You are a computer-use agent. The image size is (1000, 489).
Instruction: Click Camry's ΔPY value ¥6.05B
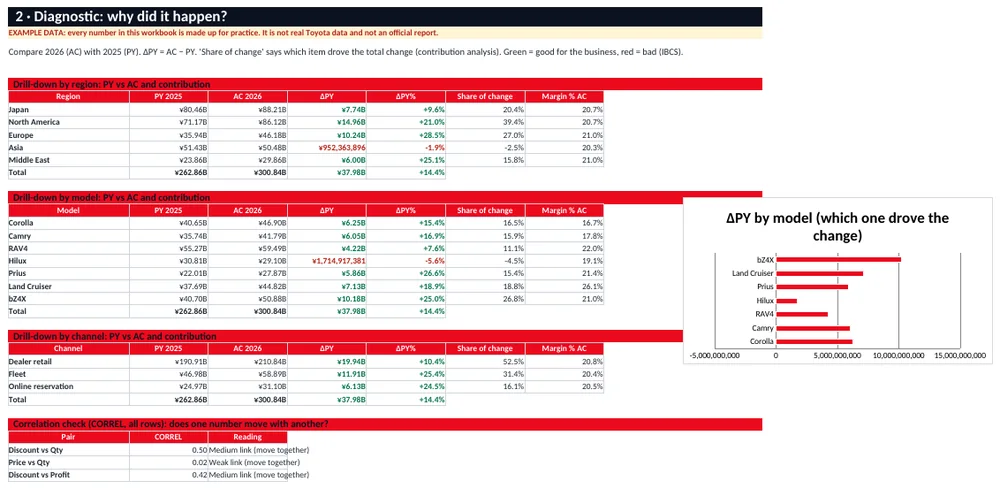point(327,235)
